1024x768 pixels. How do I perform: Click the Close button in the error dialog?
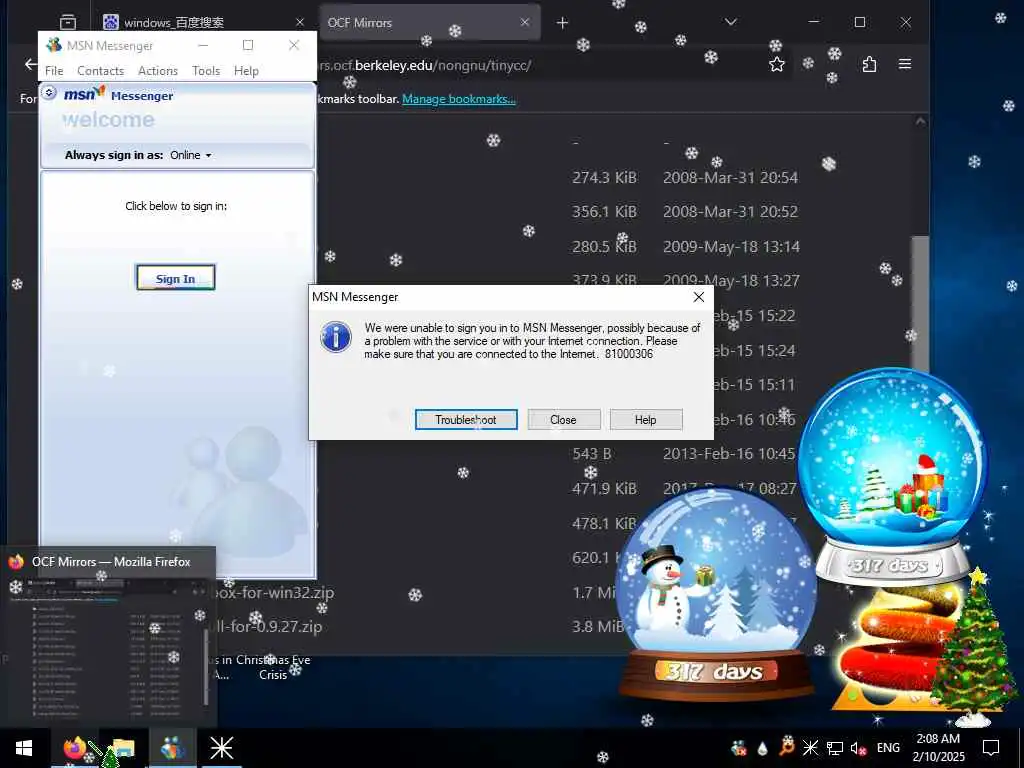tap(563, 420)
